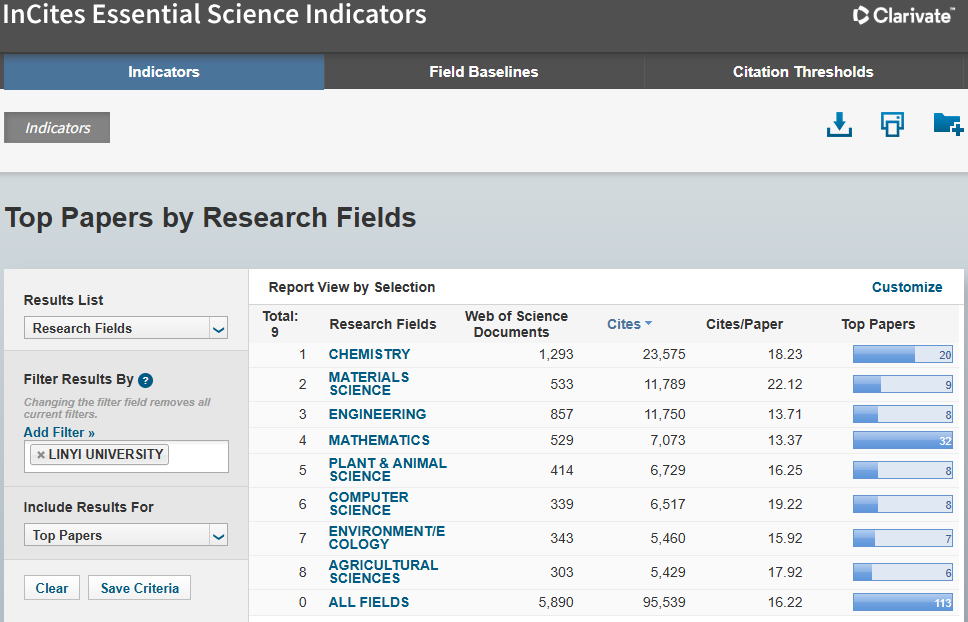Viewport: 968px width, 622px height.
Task: Click the Research Fields column header
Action: pos(383,324)
